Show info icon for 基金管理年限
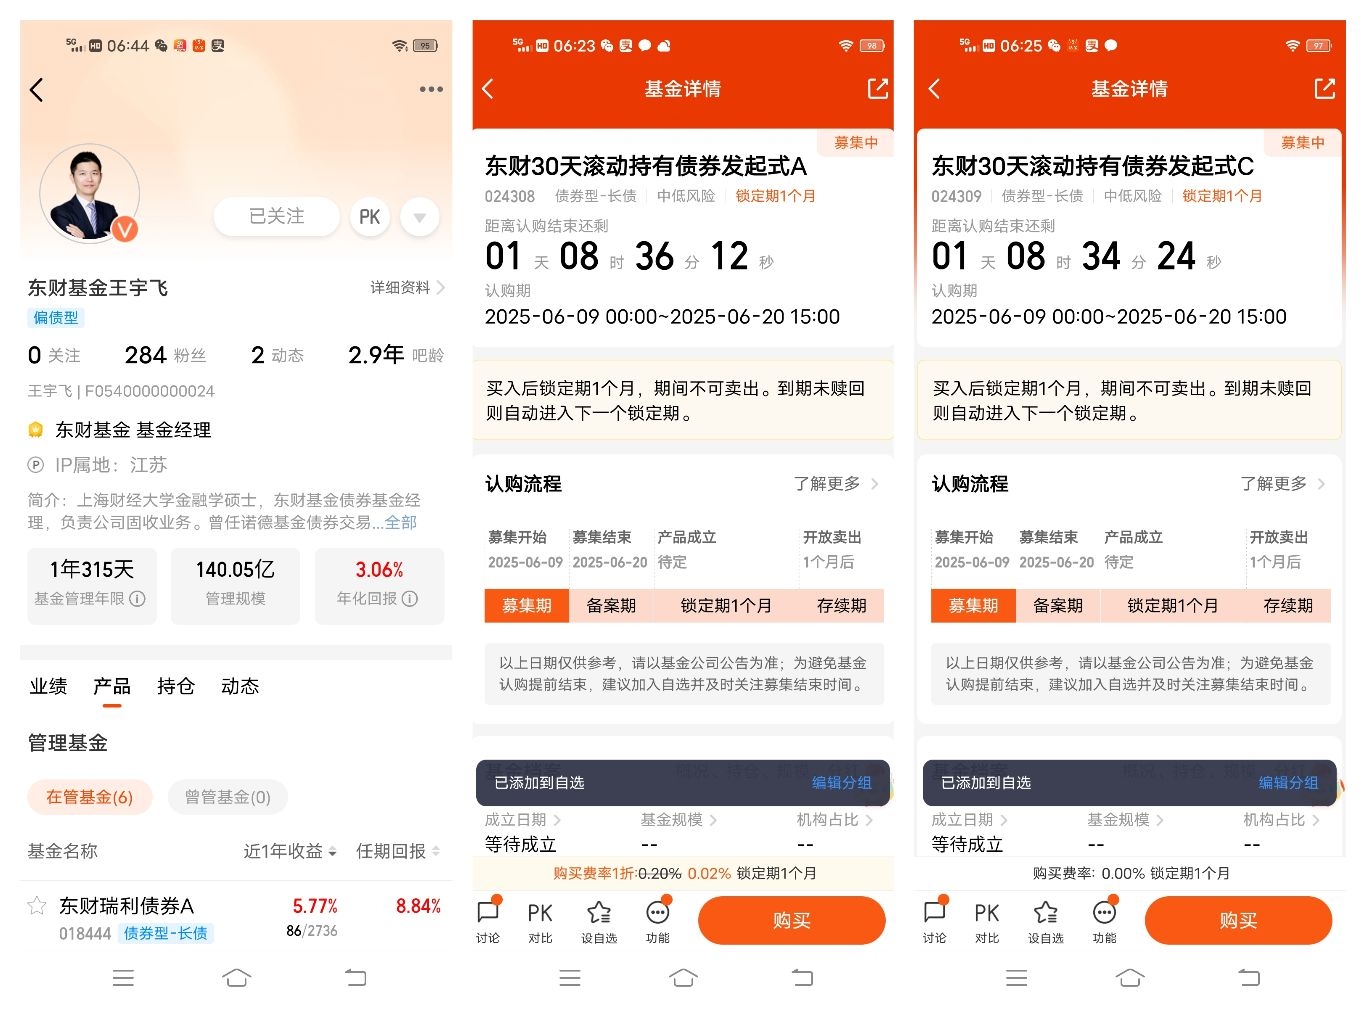1365x1024 pixels. (x=138, y=598)
